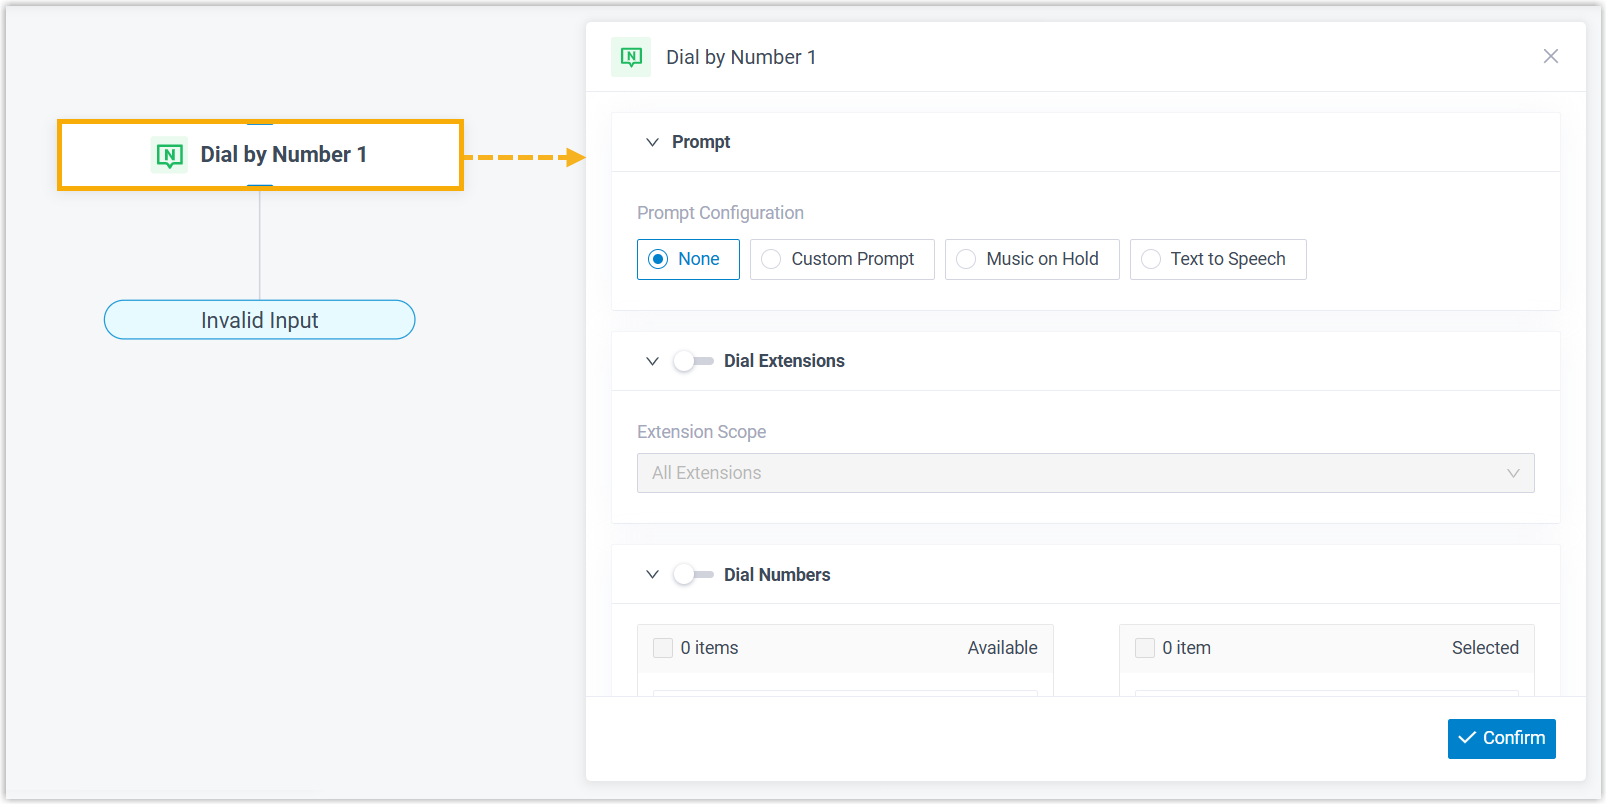Open the Extension Scope dropdown

click(x=1085, y=473)
